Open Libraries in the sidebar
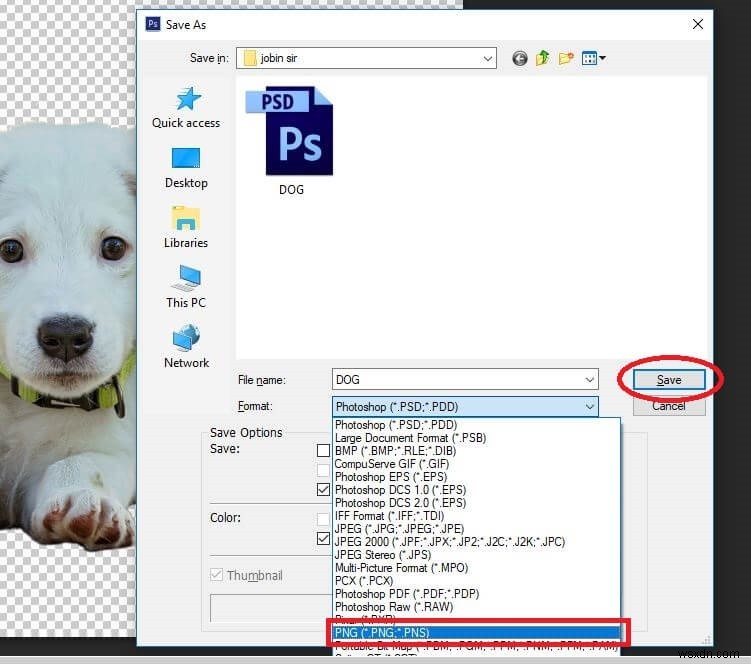The height and width of the screenshot is (664, 751). coord(186,228)
